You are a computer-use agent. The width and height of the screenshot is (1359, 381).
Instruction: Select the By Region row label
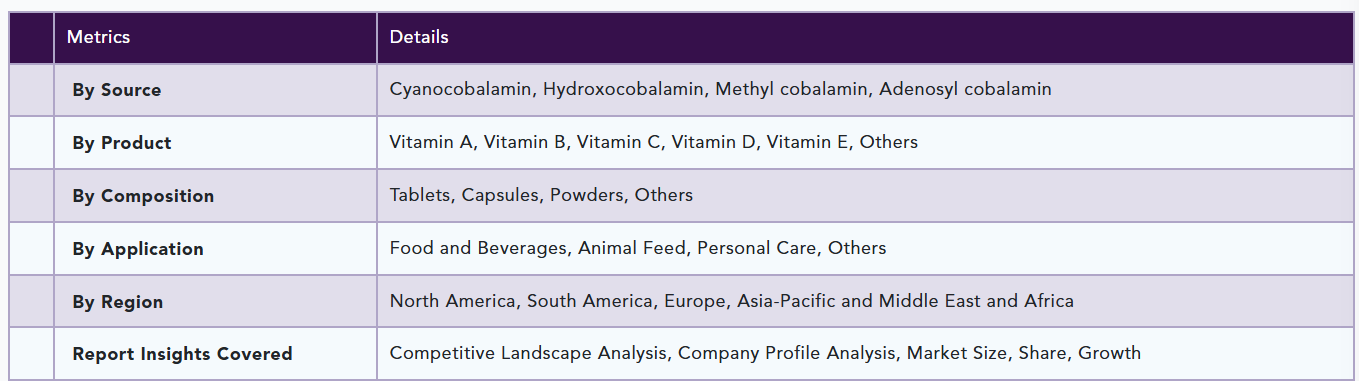117,302
